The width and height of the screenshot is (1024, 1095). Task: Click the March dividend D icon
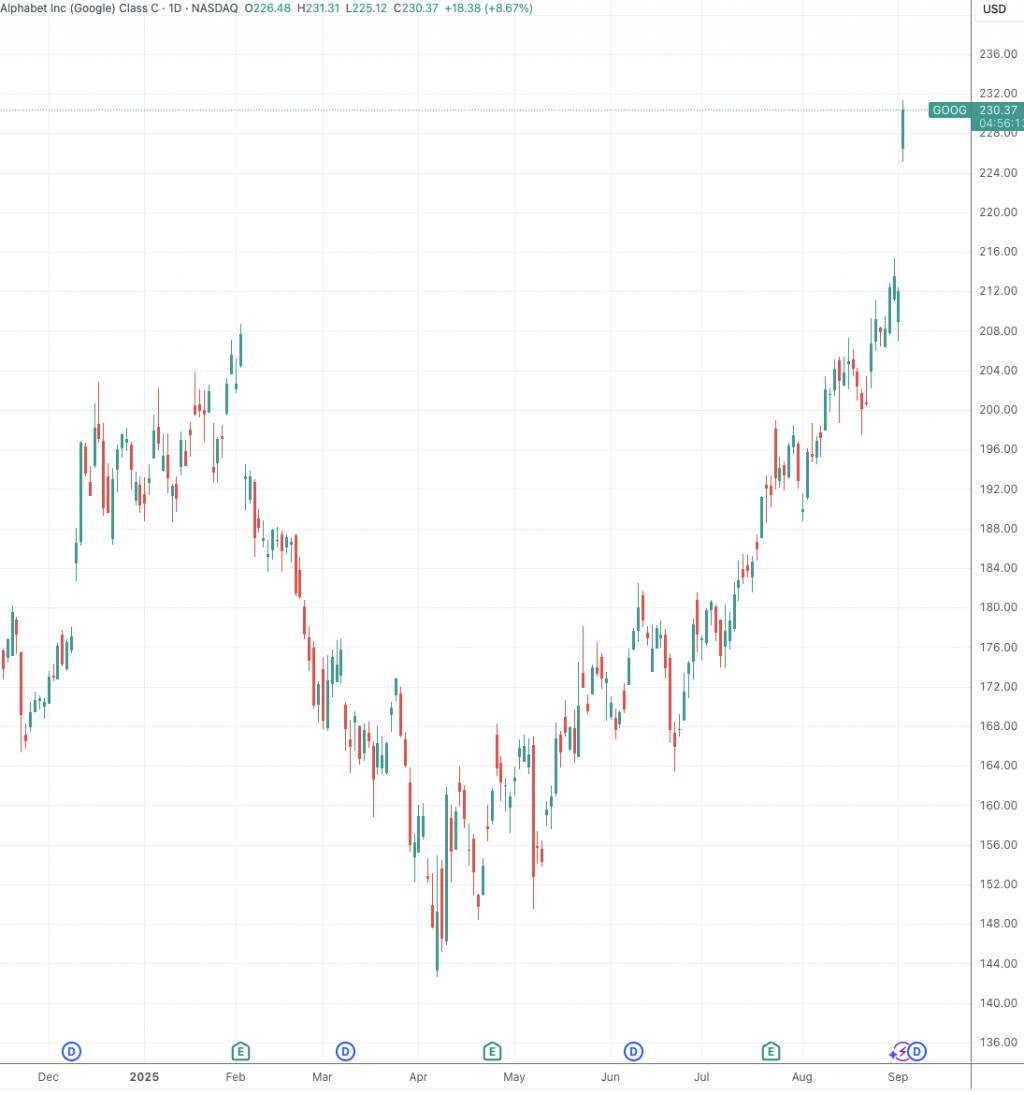pos(345,1051)
